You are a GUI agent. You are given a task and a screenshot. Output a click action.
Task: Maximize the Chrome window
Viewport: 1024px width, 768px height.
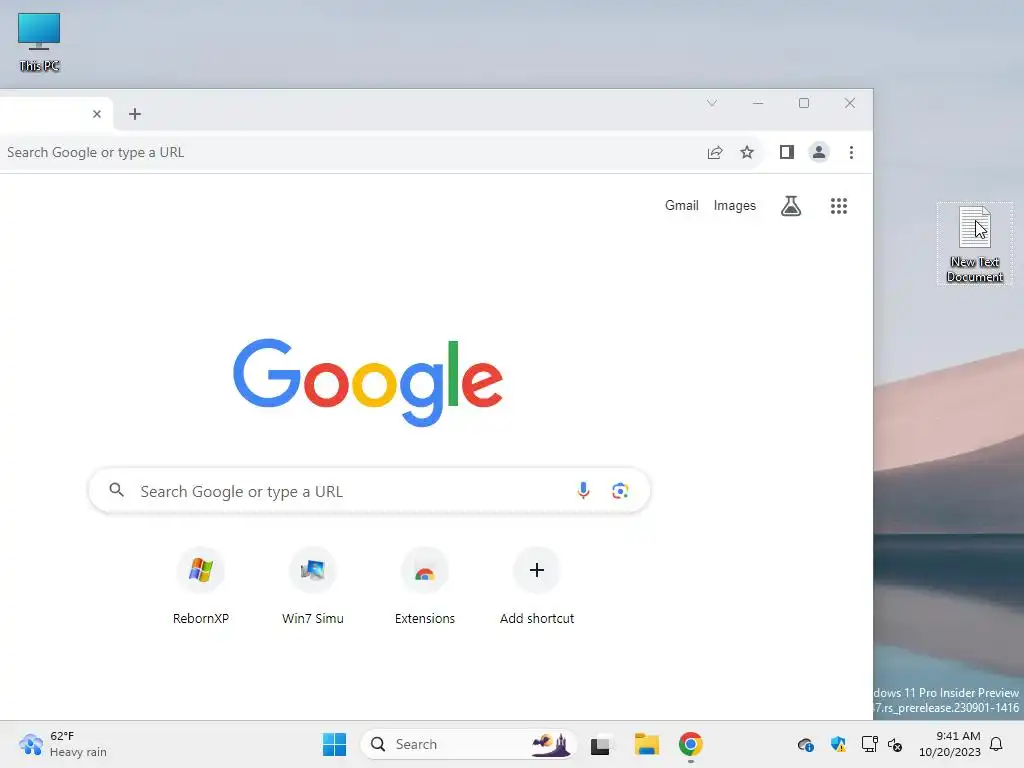click(x=804, y=103)
